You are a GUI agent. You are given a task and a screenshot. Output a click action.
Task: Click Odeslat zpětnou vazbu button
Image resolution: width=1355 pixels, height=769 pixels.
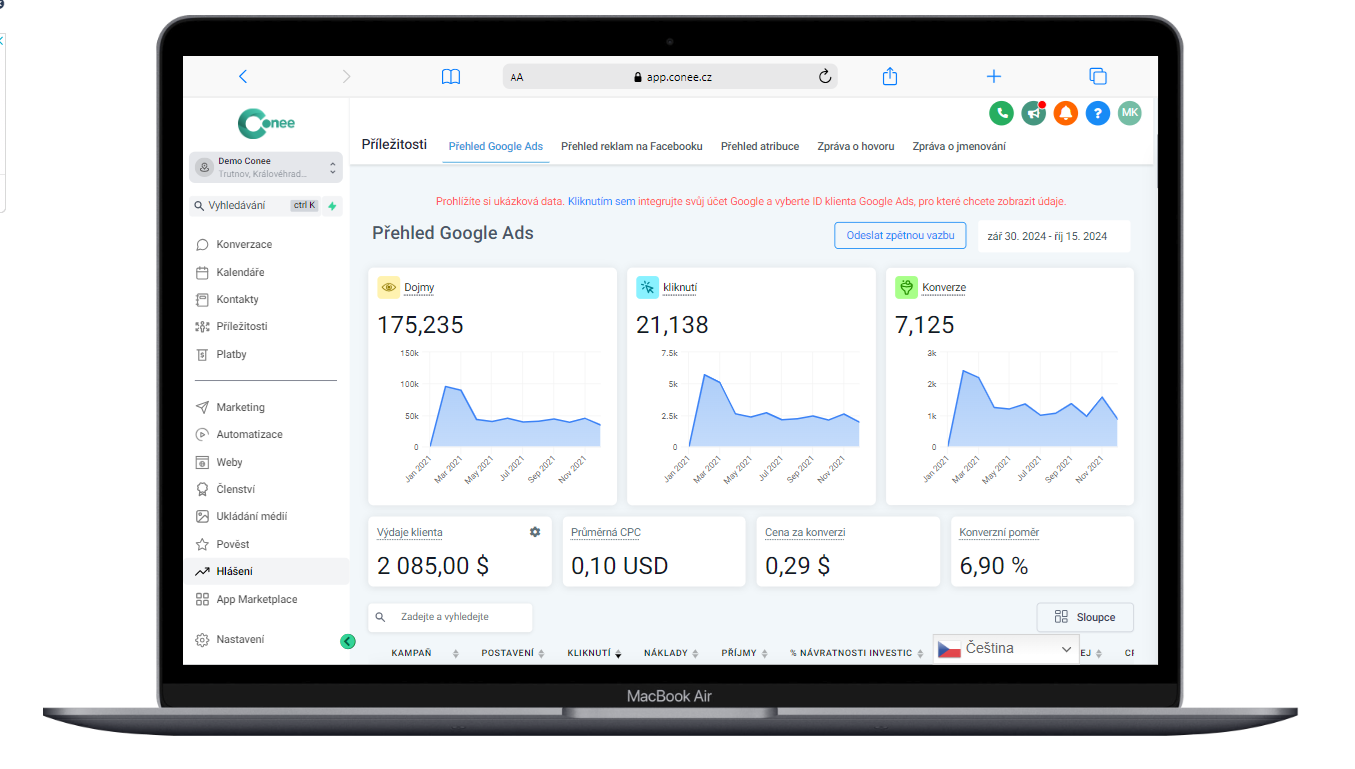click(900, 236)
